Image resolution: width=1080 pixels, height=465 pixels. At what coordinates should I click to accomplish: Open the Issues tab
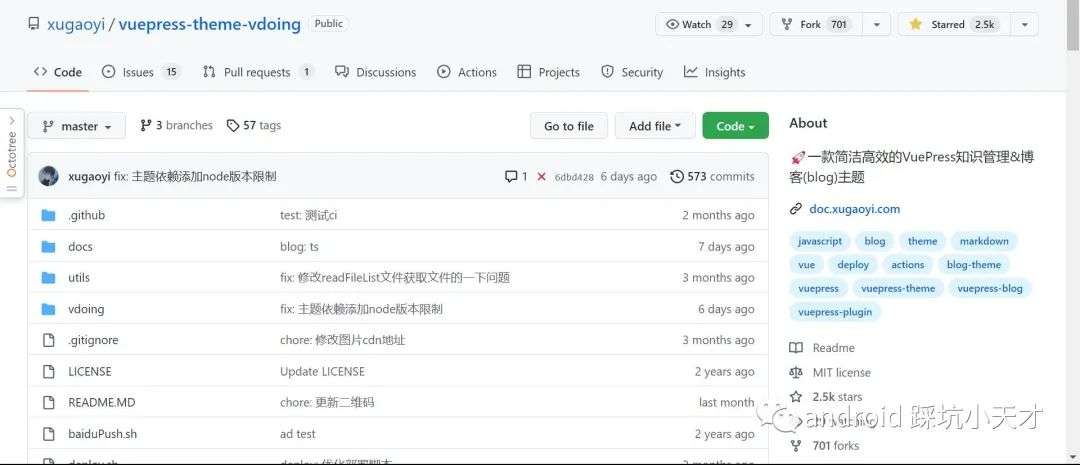(x=141, y=72)
